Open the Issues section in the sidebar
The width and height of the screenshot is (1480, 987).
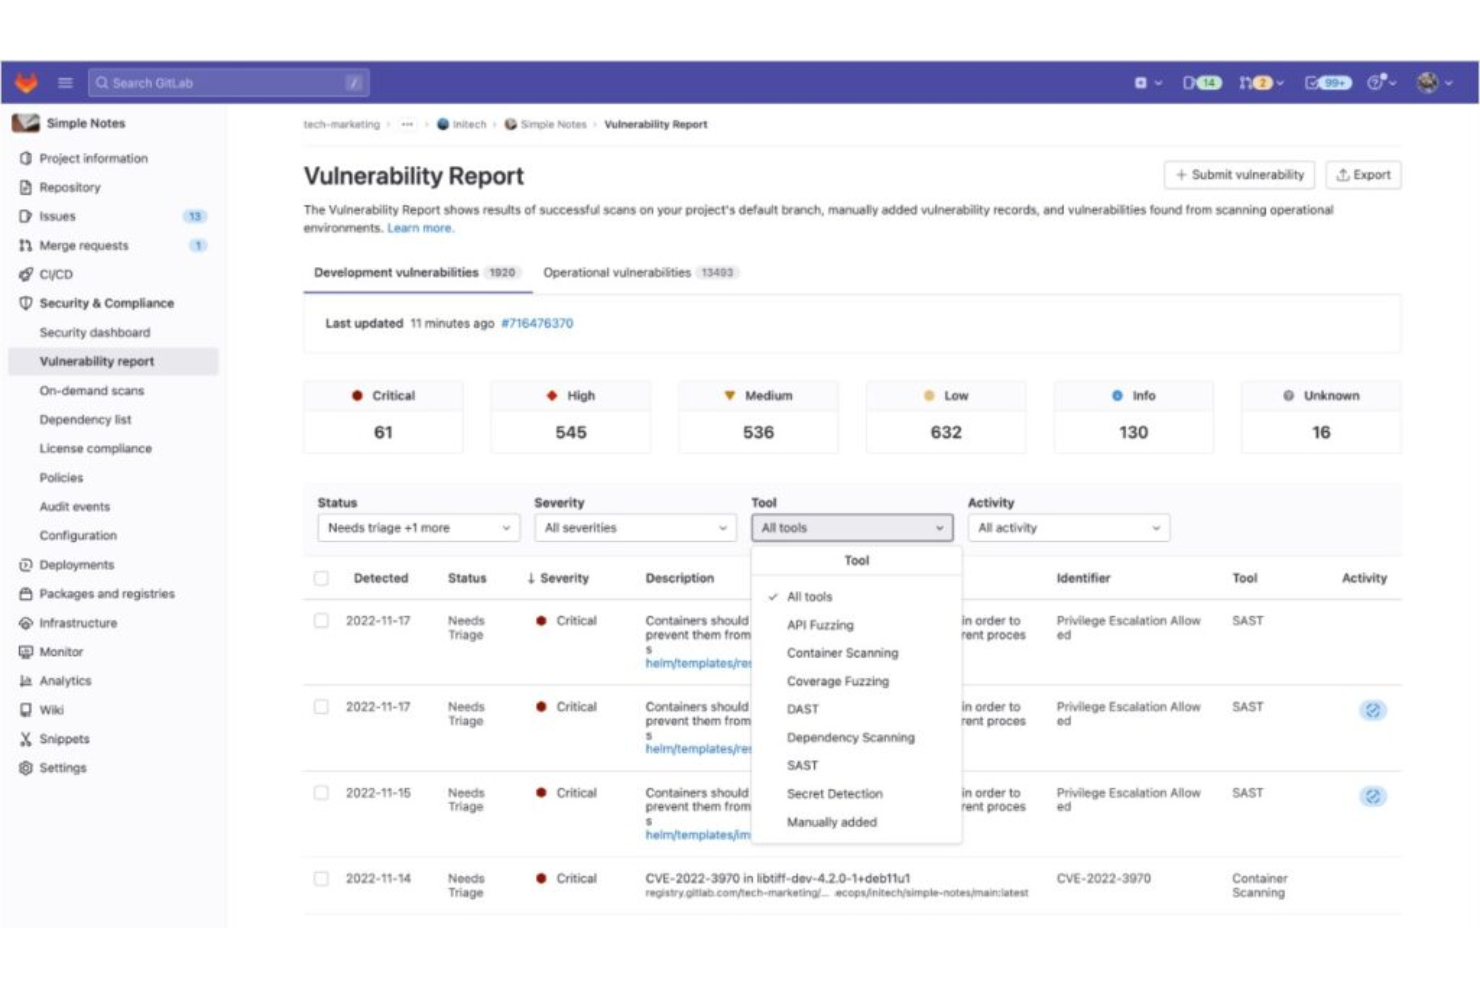click(x=58, y=216)
